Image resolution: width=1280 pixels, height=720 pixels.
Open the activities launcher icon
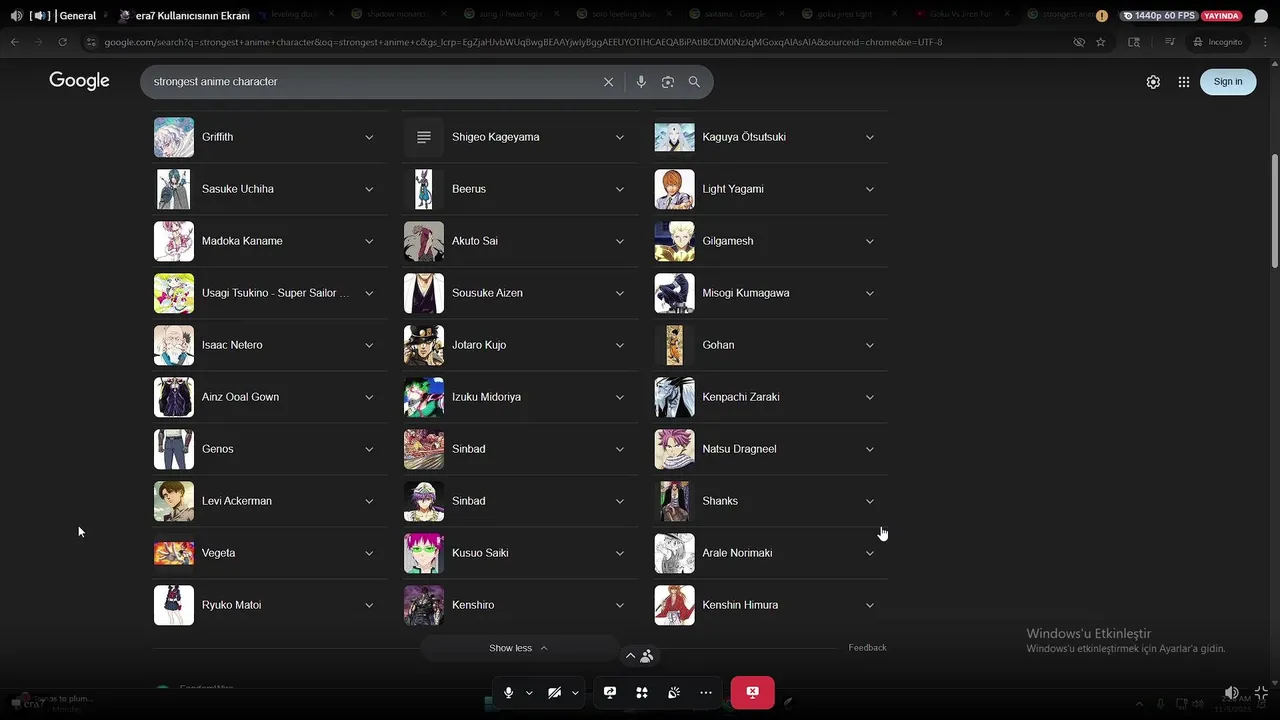coord(642,692)
